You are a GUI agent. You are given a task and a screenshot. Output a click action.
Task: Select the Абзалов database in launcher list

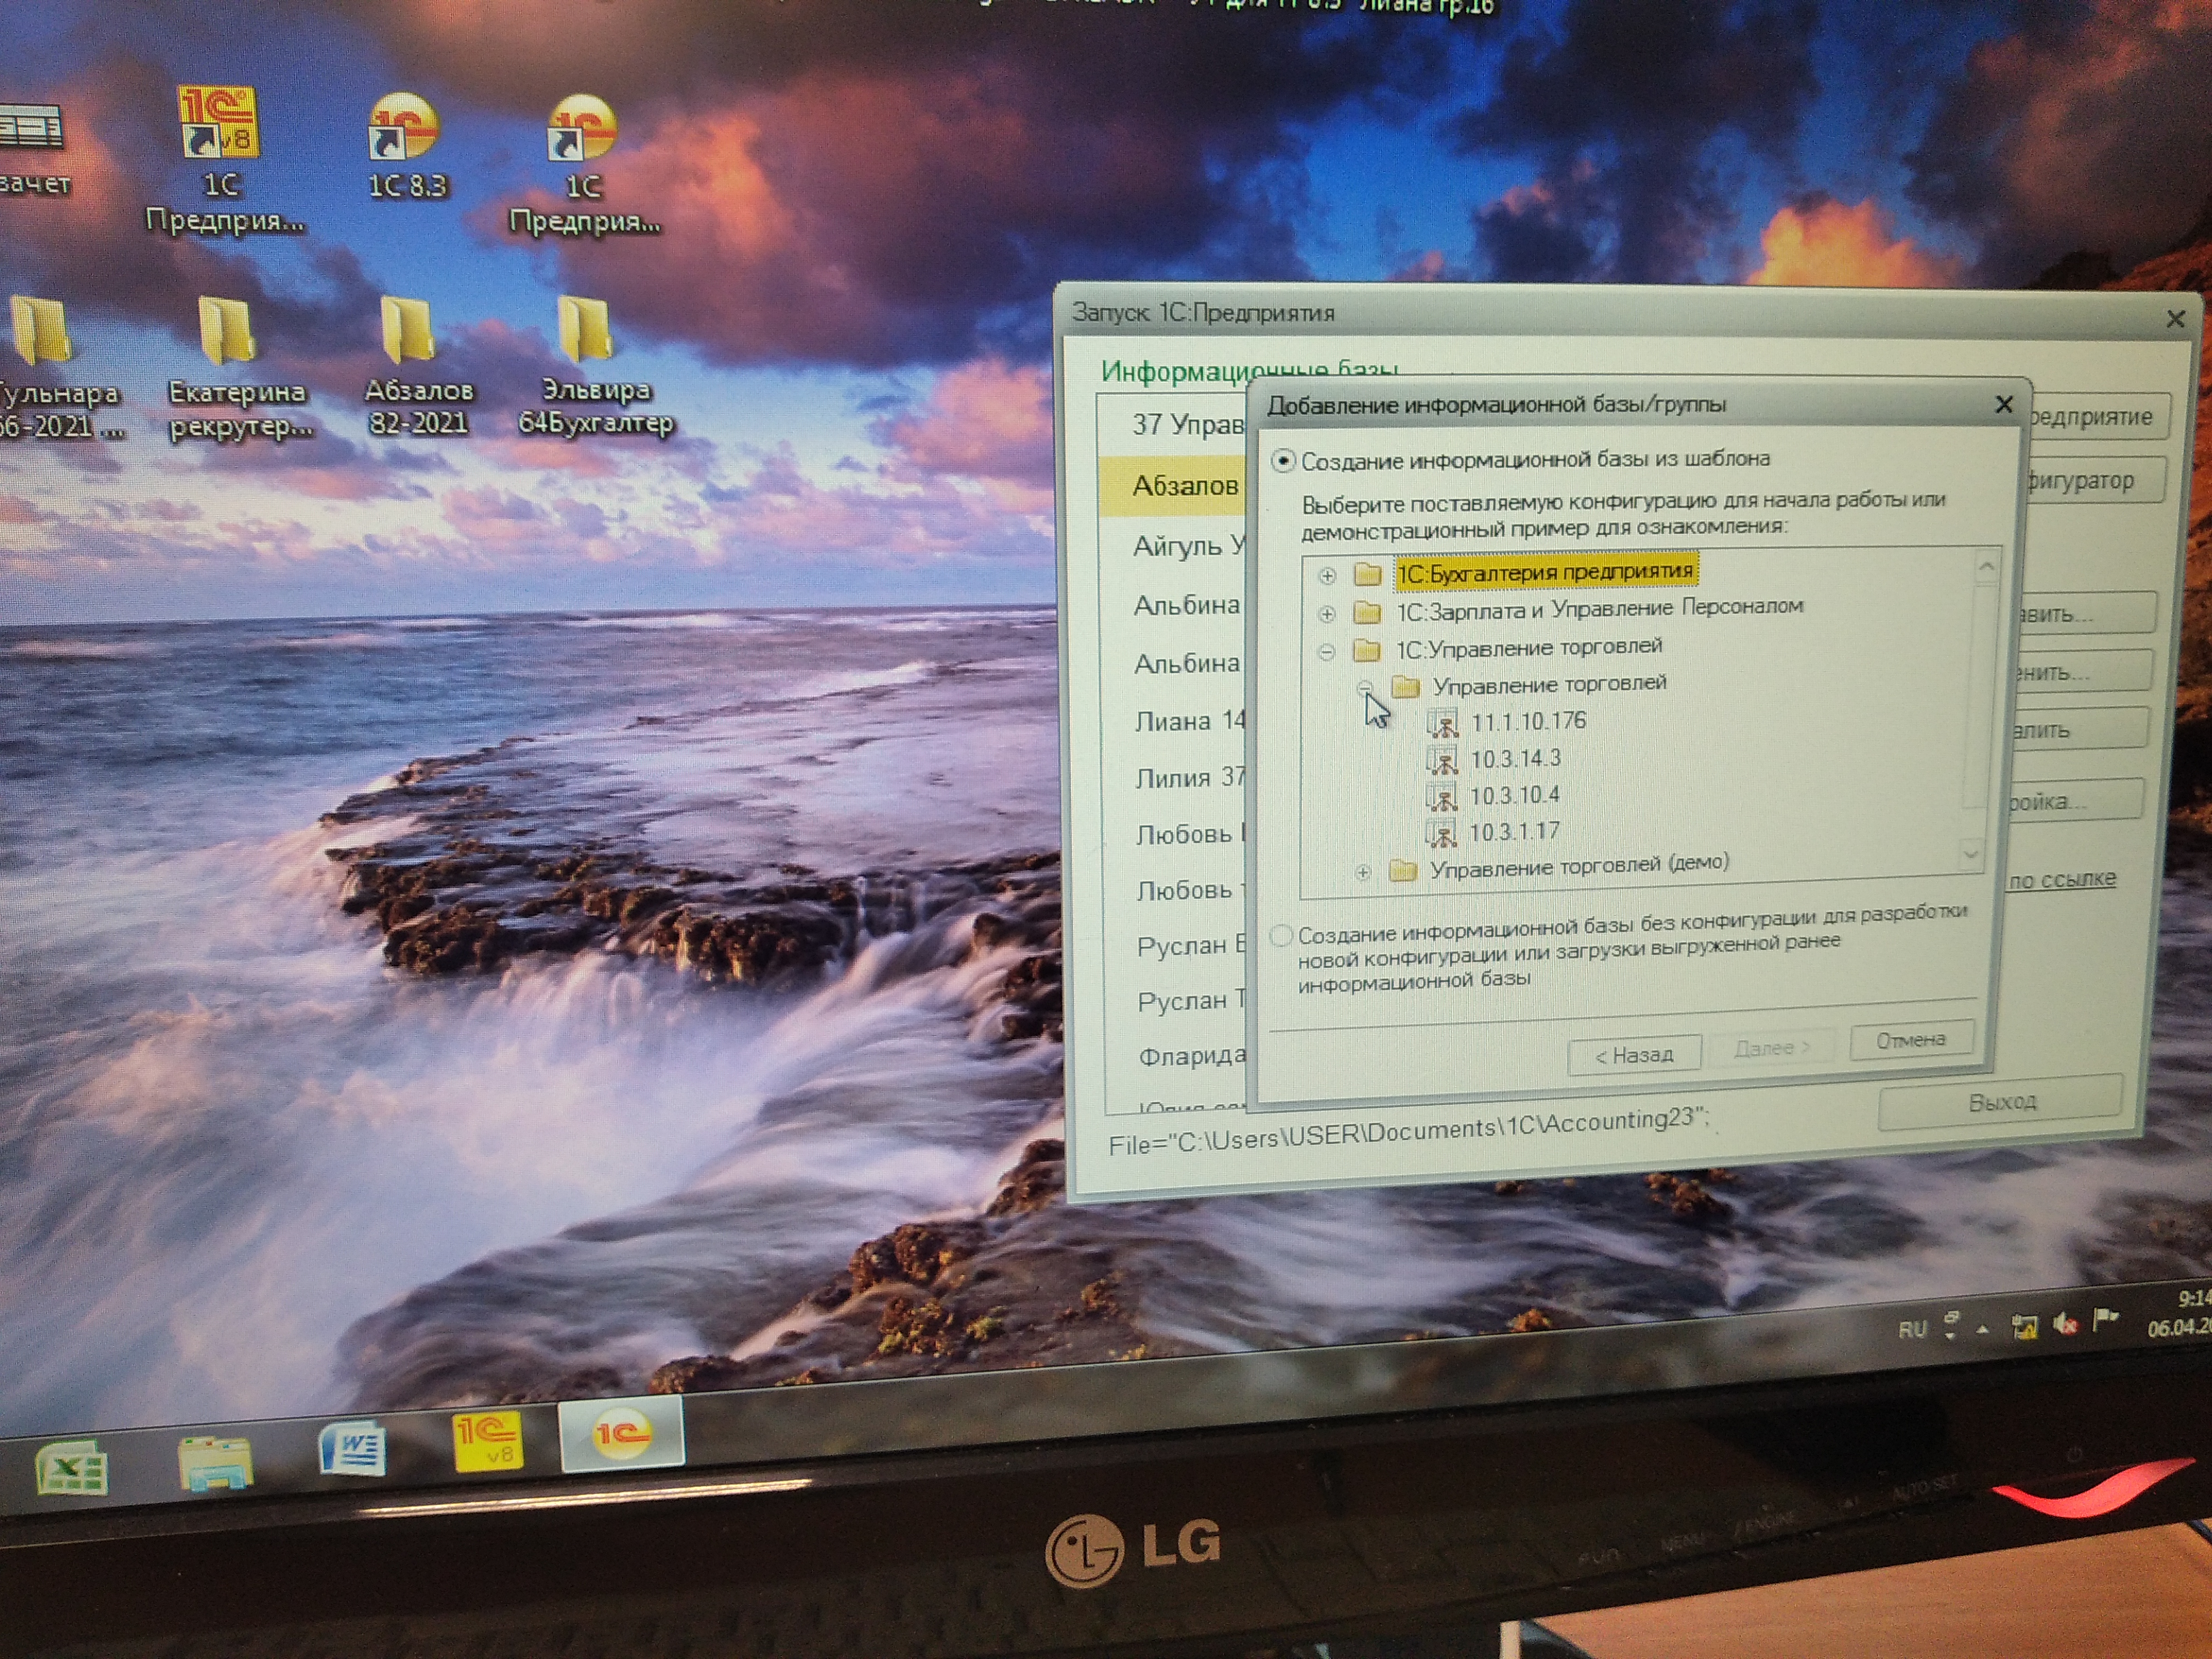(x=1172, y=486)
